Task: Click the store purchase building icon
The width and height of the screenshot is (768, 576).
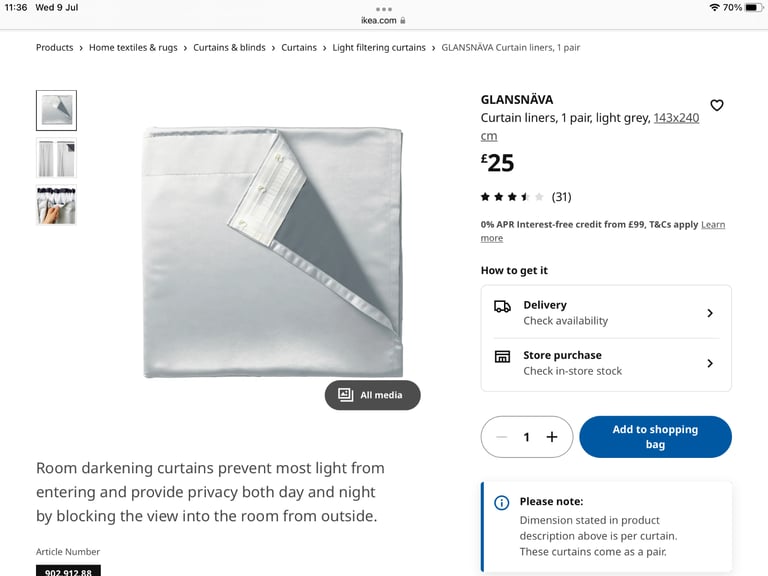Action: [502, 357]
